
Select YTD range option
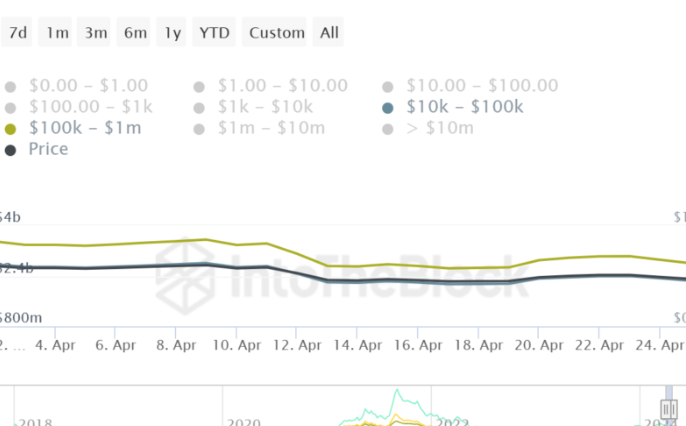click(x=214, y=33)
